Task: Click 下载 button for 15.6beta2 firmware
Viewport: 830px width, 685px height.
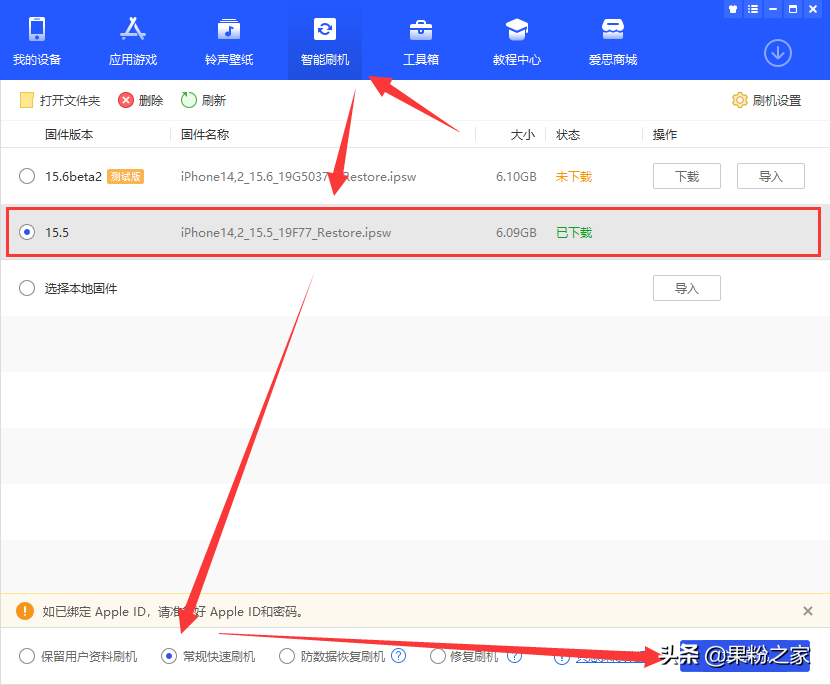Action: point(687,176)
